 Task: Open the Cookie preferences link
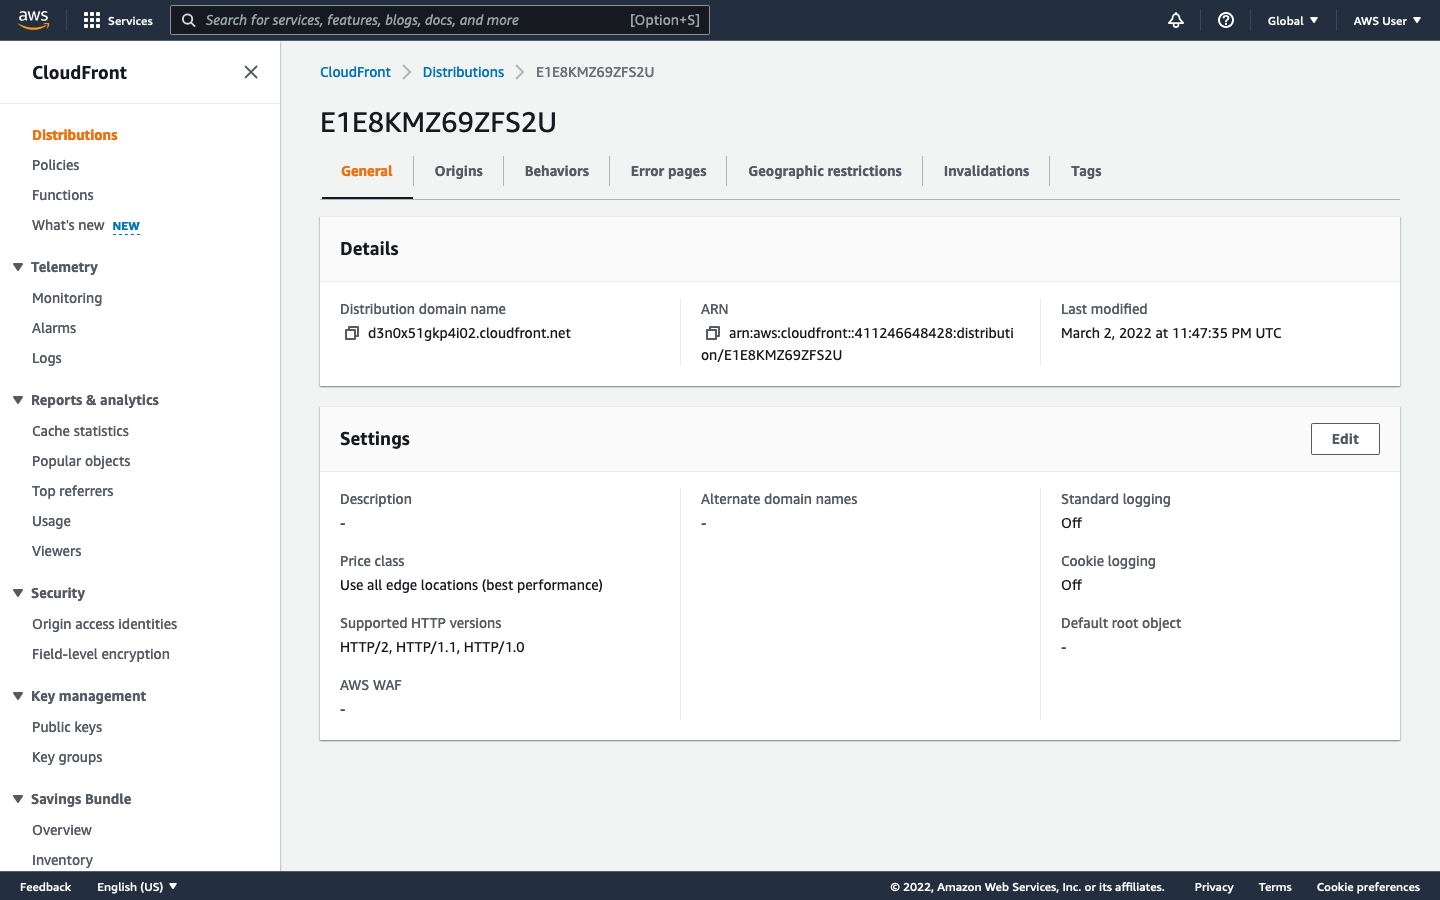(x=1368, y=886)
